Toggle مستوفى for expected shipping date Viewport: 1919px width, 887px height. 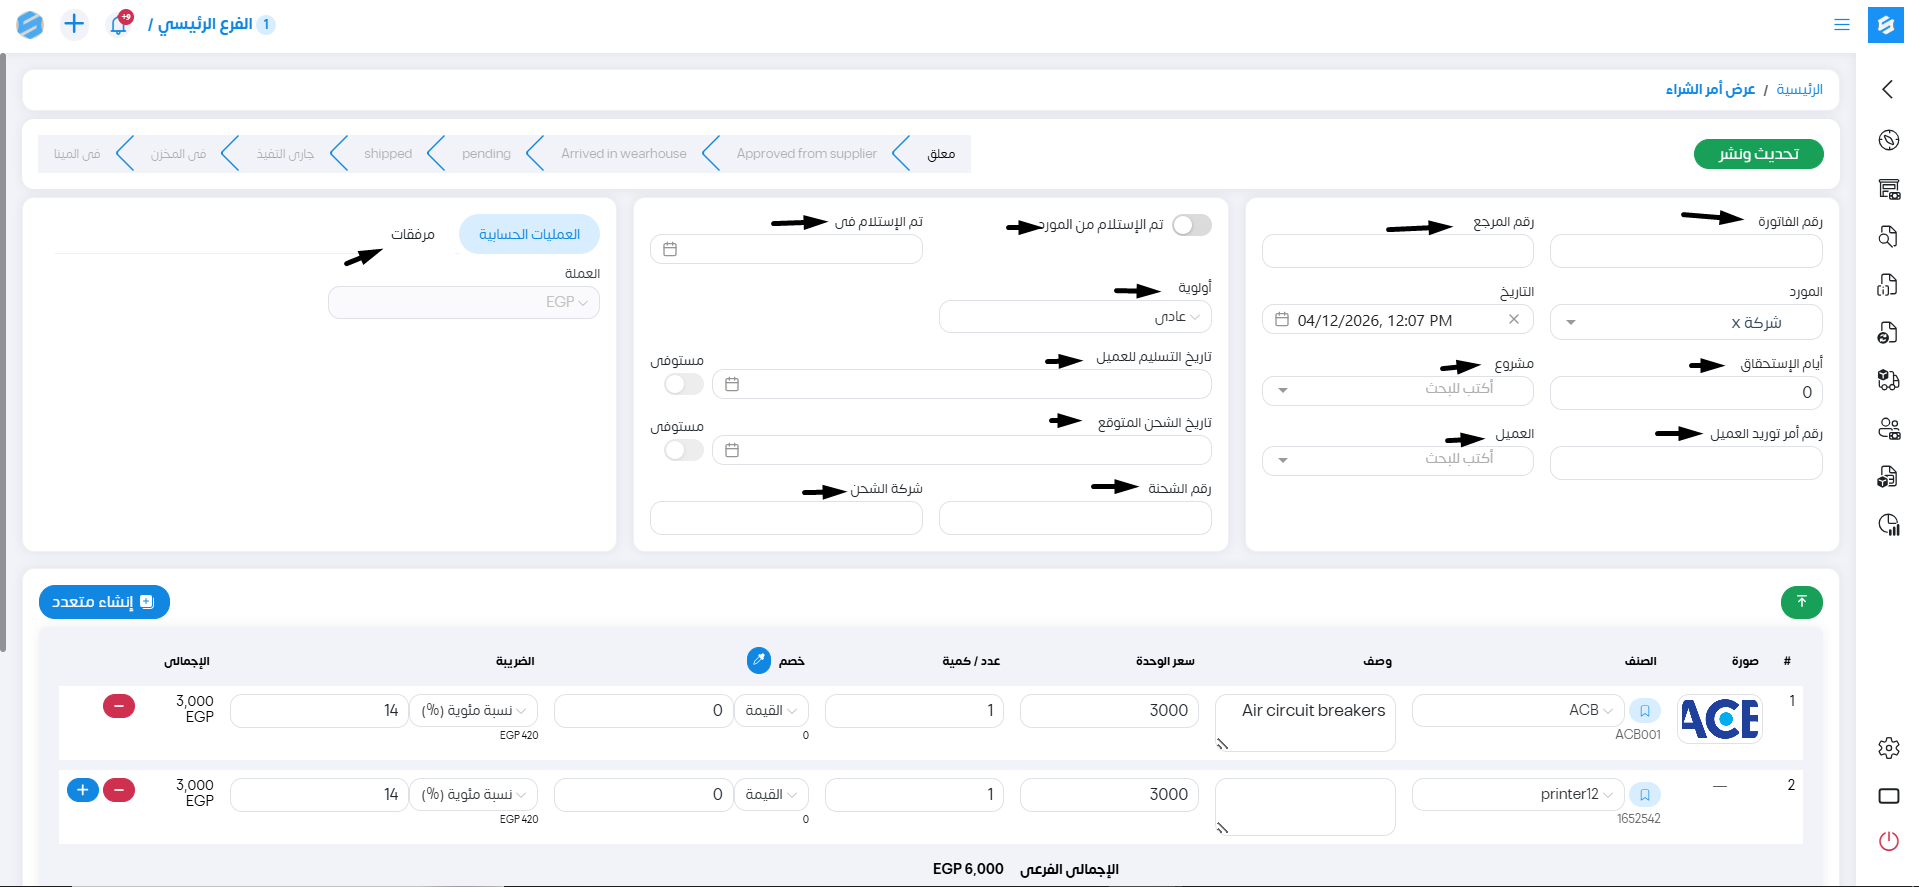coord(684,450)
